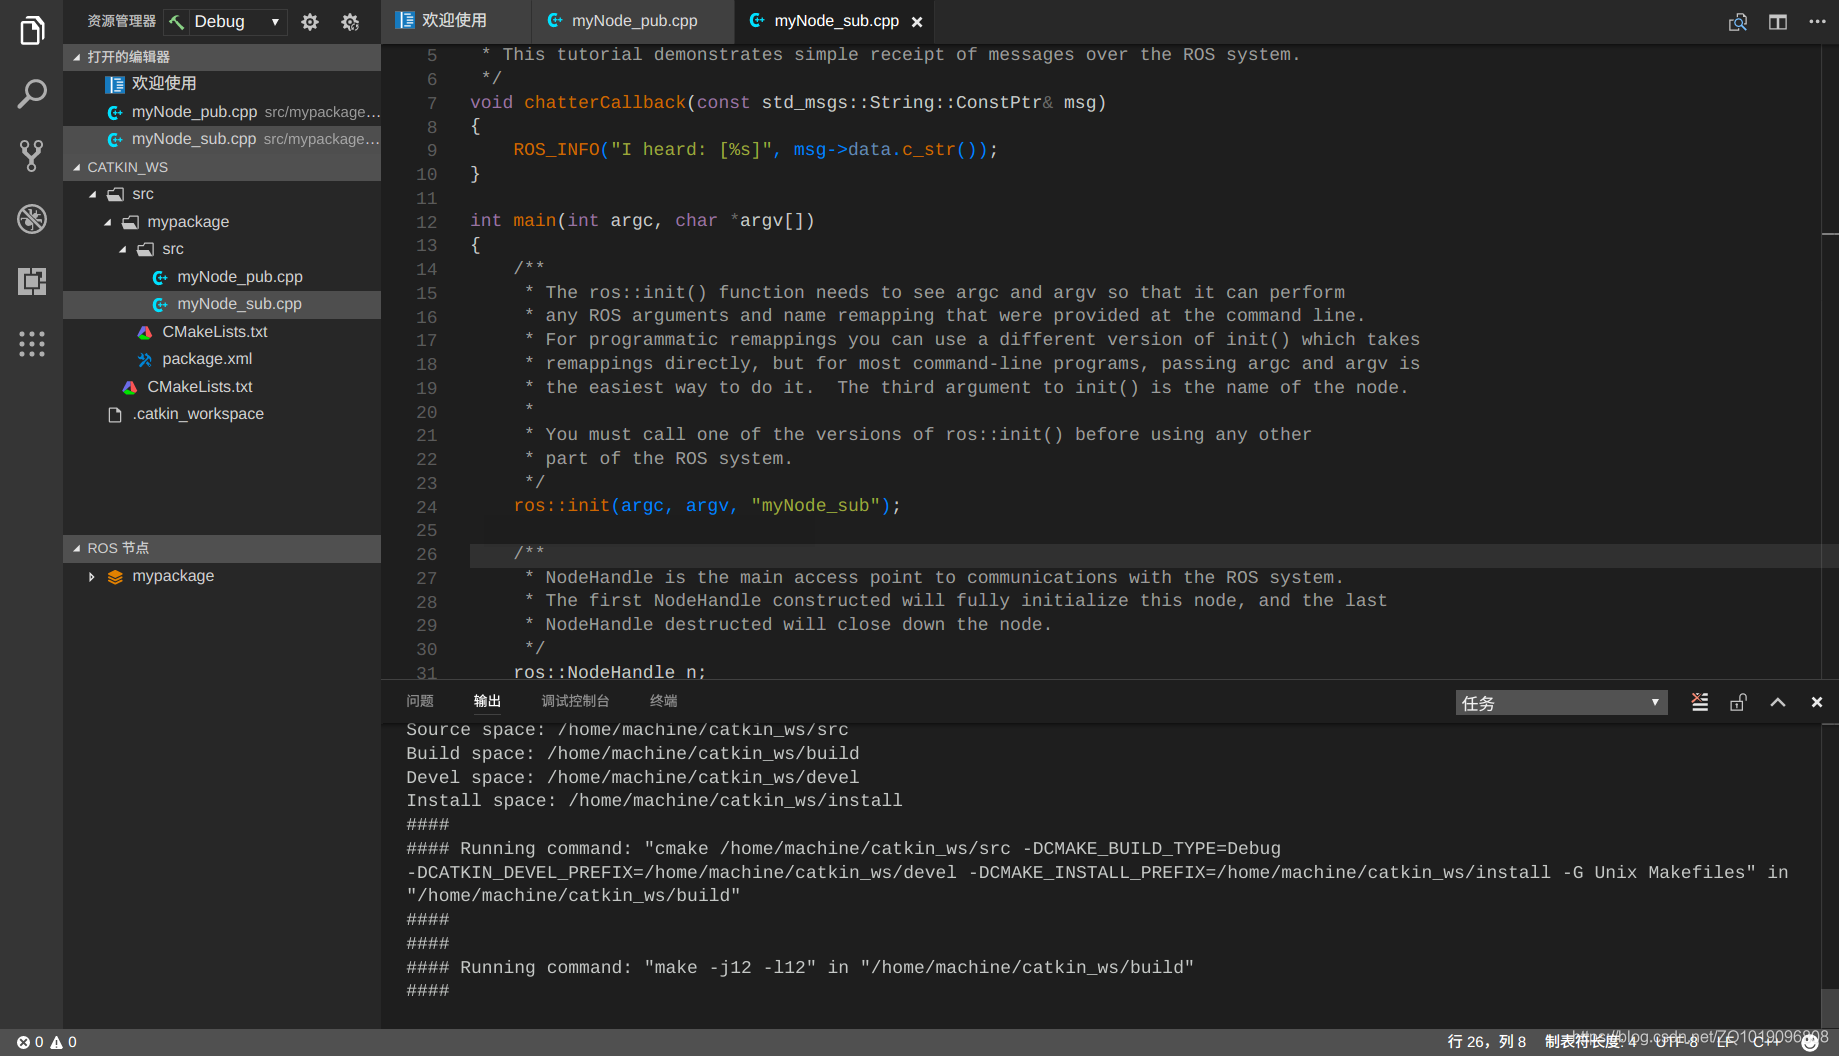Open additional views dots grid icon
This screenshot has height=1056, width=1839.
31,344
